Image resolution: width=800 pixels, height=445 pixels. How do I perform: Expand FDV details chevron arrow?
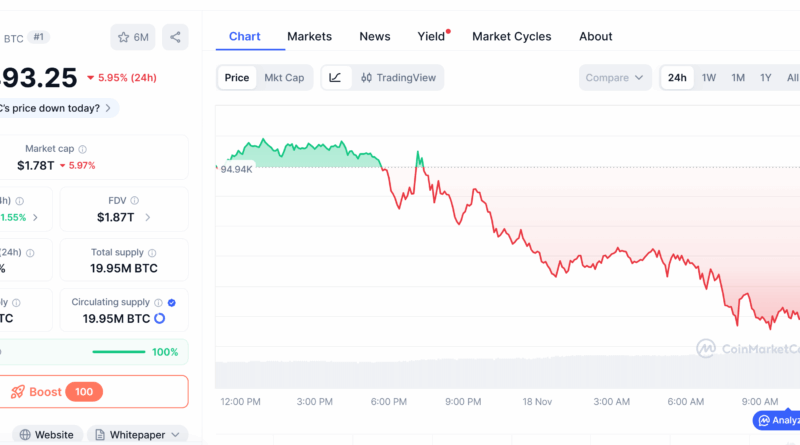tap(148, 217)
